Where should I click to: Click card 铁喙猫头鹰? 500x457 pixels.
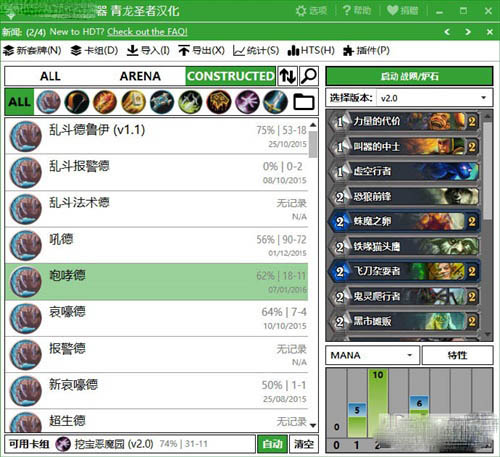[x=404, y=246]
